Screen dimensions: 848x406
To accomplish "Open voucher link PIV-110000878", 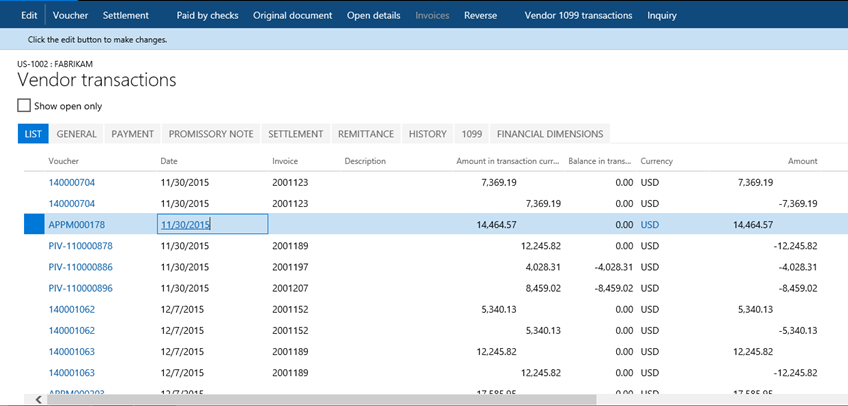I will [x=80, y=246].
